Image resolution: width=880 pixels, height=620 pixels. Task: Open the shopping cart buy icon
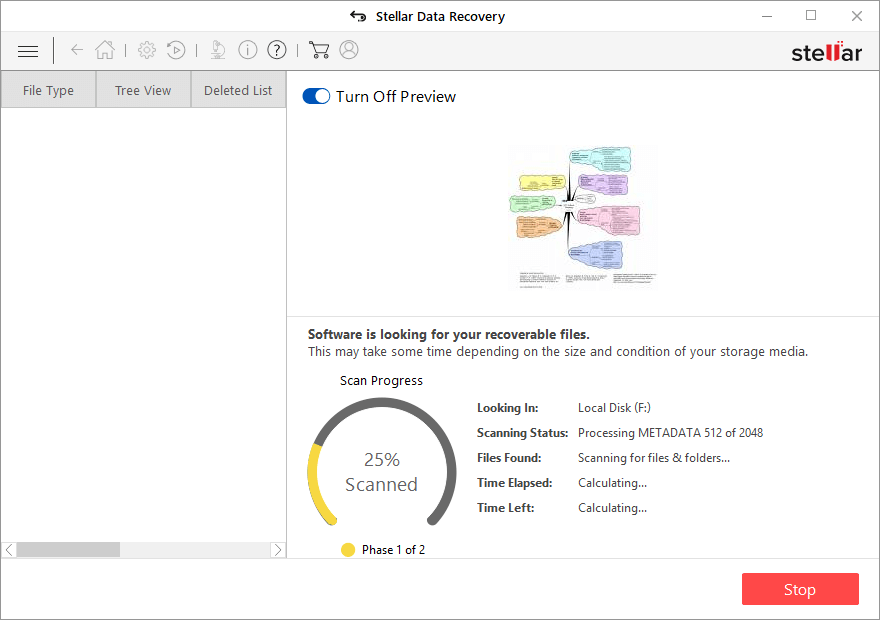pos(319,50)
